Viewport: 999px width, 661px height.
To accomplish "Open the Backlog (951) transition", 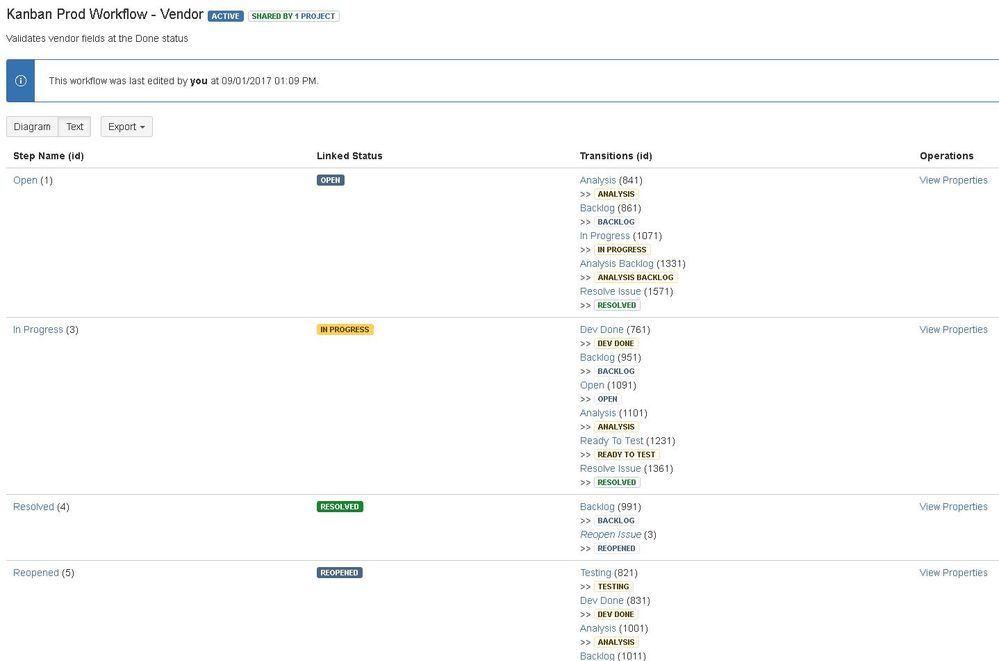I will 597,358.
